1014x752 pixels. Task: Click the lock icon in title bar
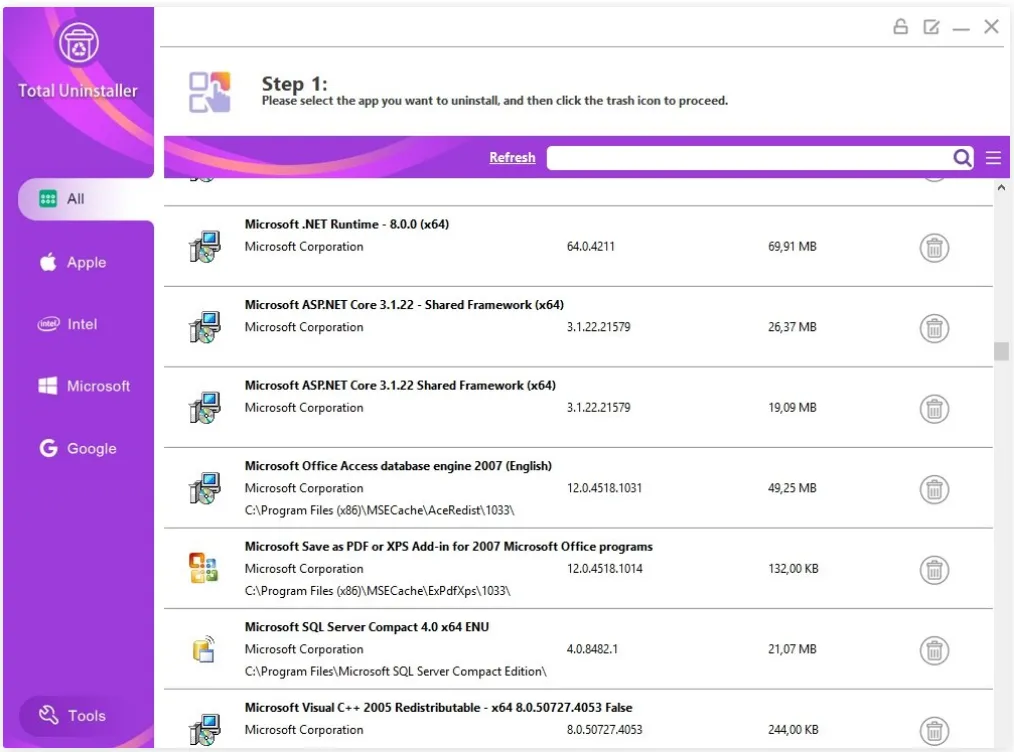pos(901,27)
